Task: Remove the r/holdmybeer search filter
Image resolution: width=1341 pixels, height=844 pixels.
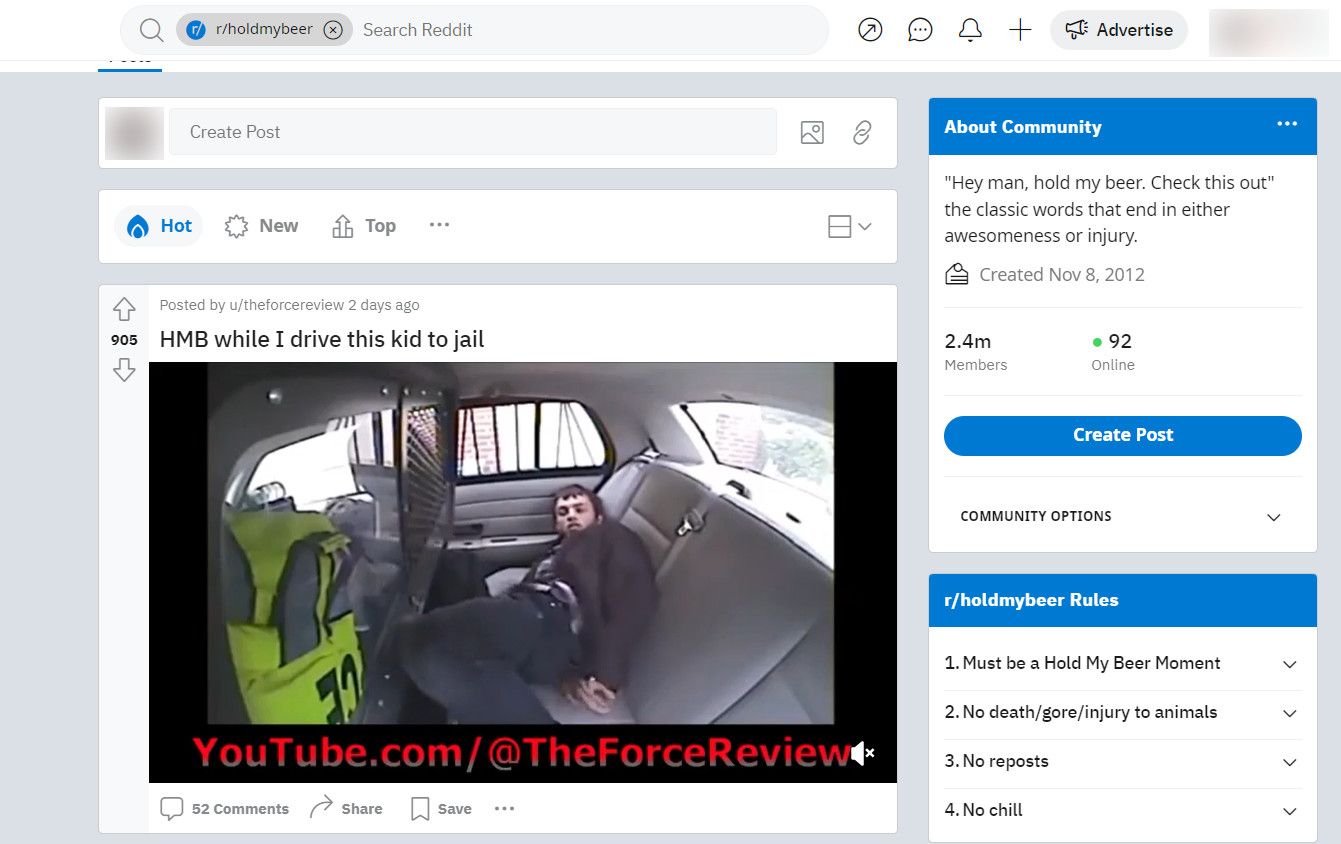Action: 333,30
